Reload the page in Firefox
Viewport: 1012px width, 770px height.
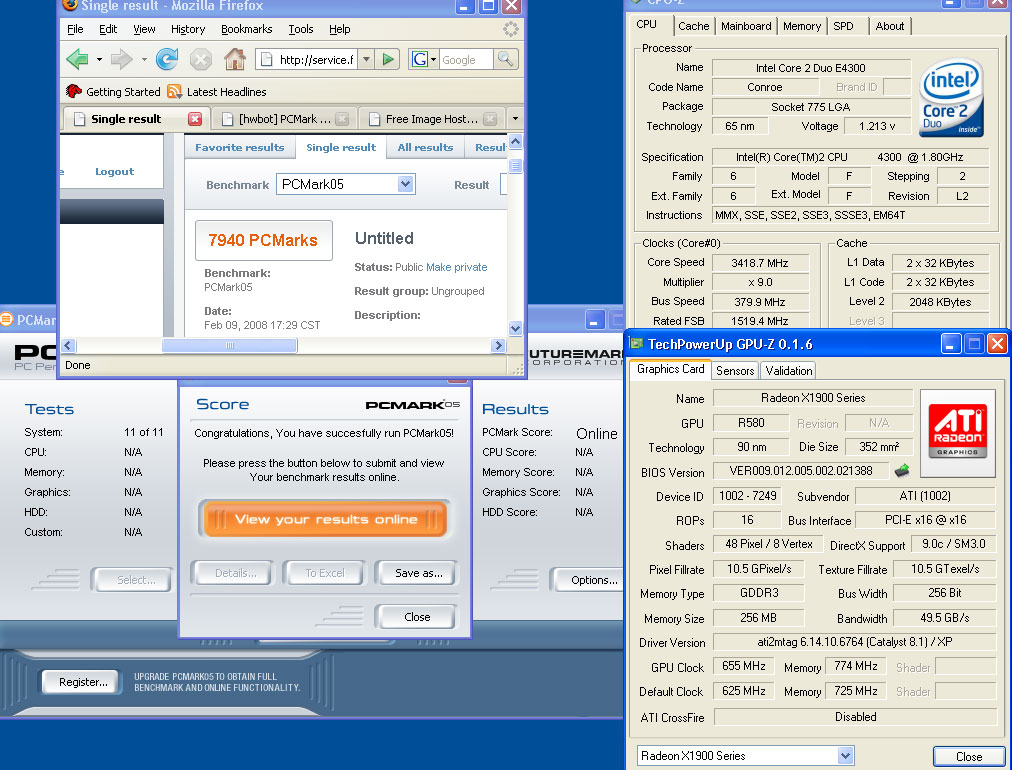pos(167,59)
